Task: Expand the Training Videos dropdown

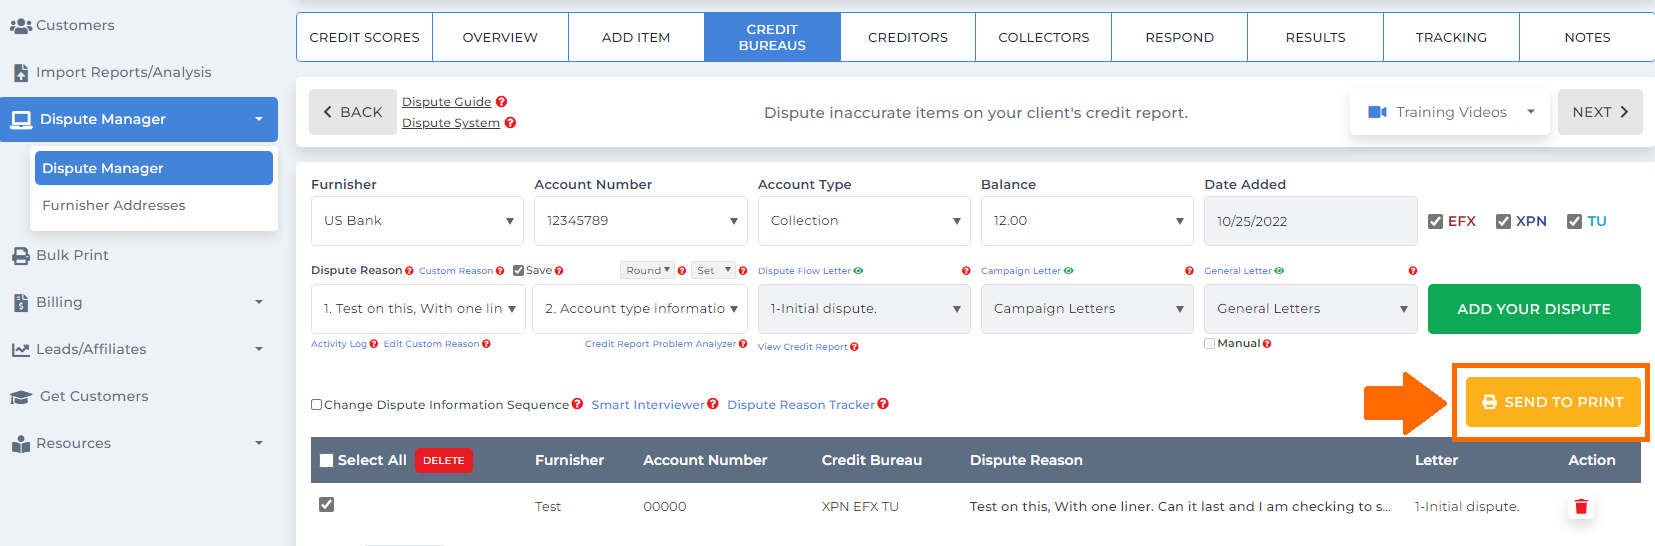Action: (1450, 112)
